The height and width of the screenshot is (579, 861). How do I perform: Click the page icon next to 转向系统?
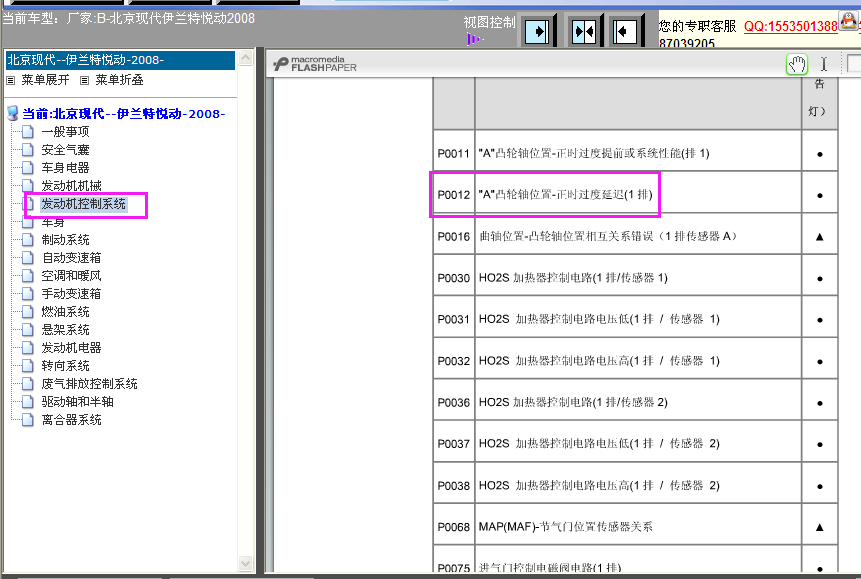[28, 366]
